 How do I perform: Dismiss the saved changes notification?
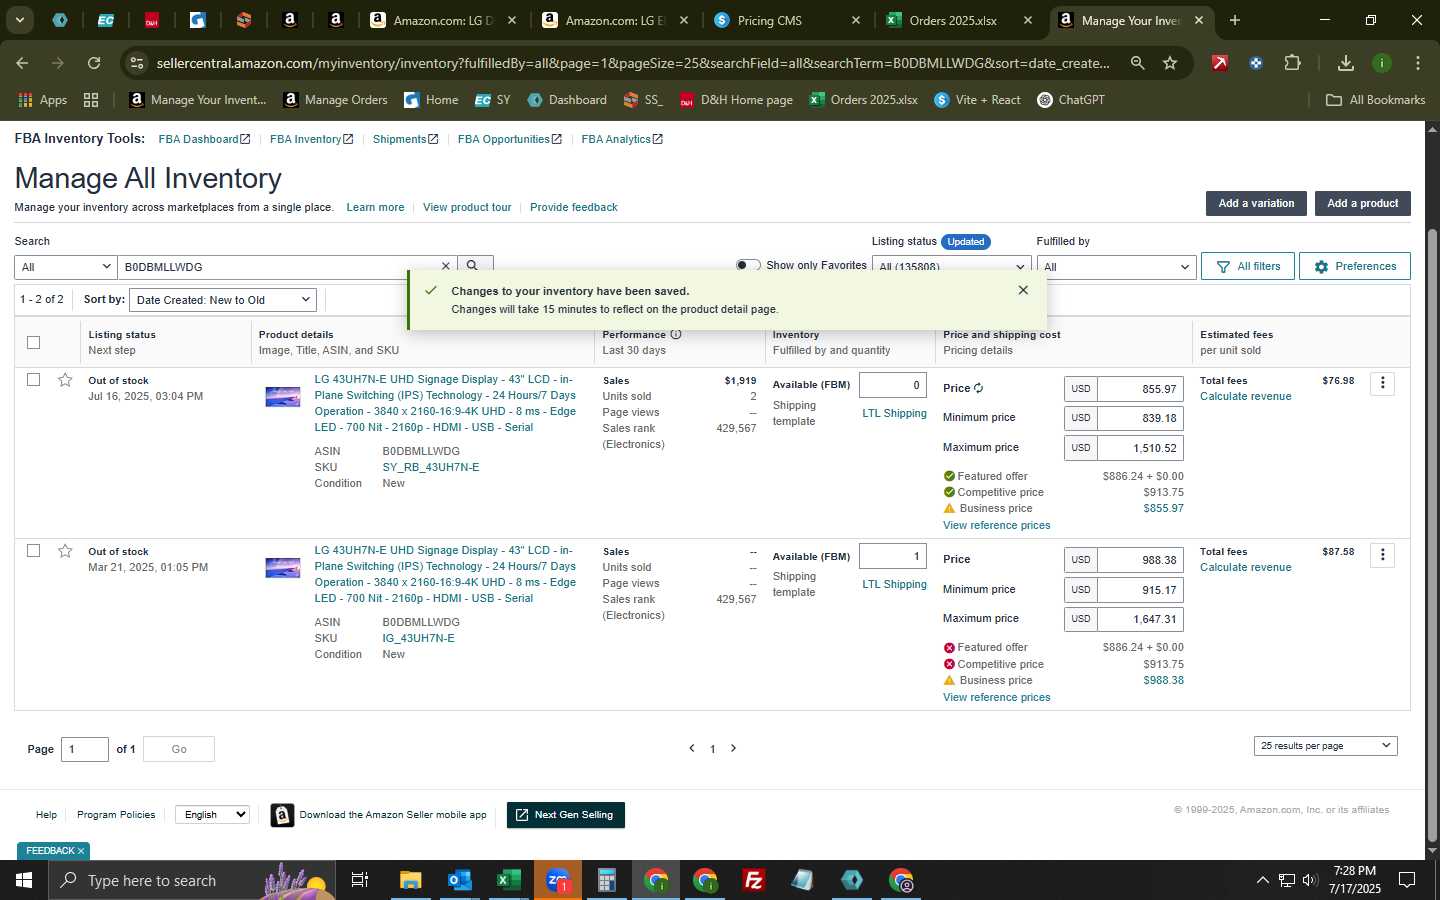pos(1023,290)
